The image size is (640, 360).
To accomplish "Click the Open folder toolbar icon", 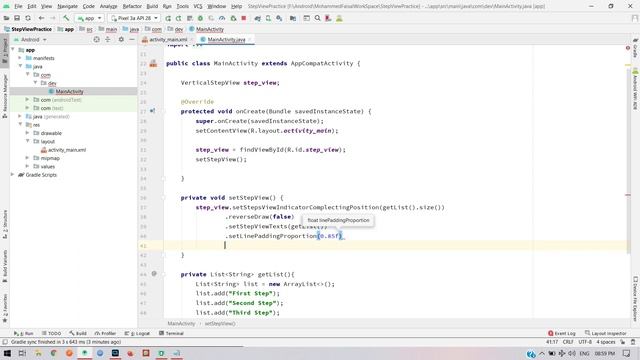I will pos(6,18).
